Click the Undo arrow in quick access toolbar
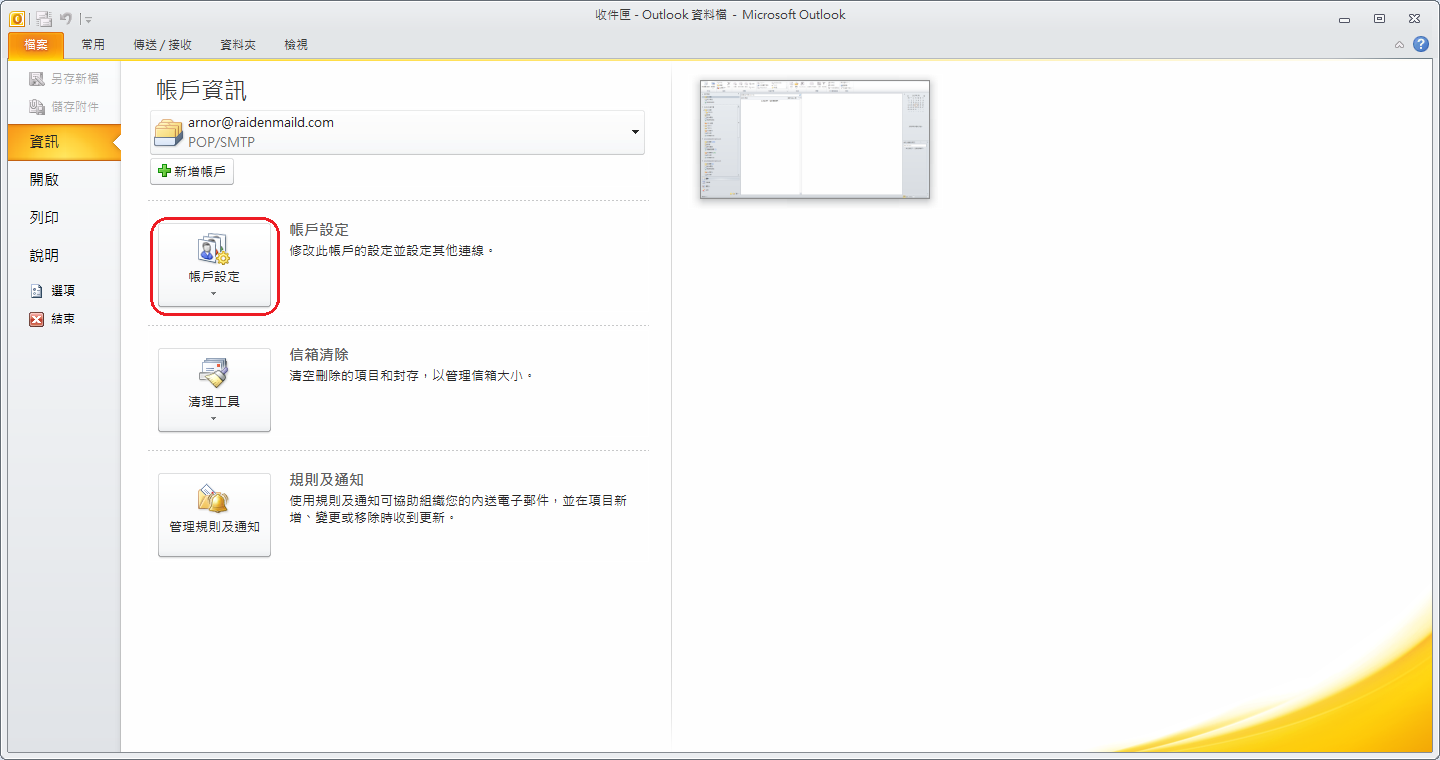The width and height of the screenshot is (1440, 760). click(66, 17)
